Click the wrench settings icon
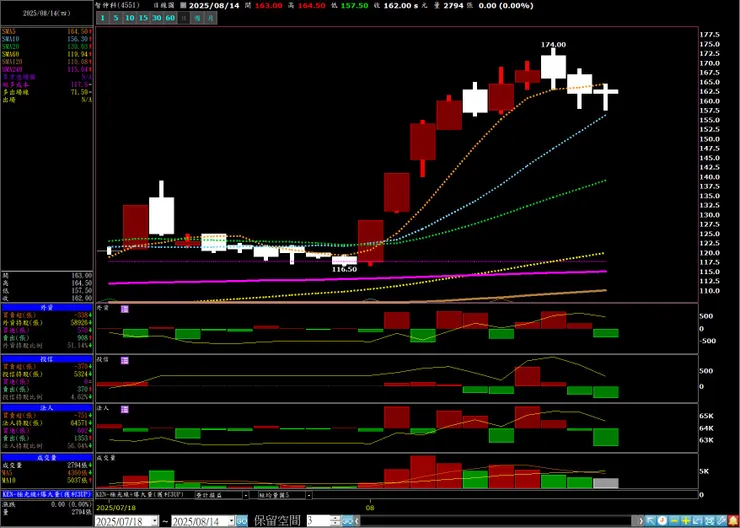 (721, 521)
